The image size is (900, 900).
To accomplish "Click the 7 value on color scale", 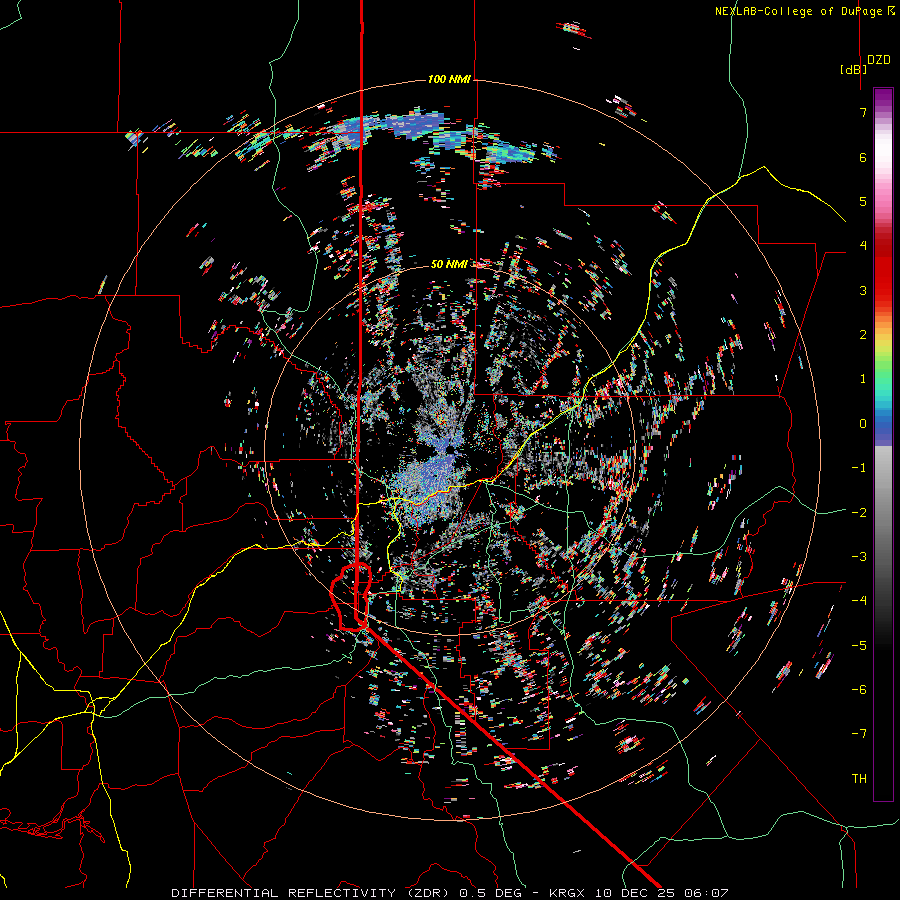I will pyautogui.click(x=863, y=112).
